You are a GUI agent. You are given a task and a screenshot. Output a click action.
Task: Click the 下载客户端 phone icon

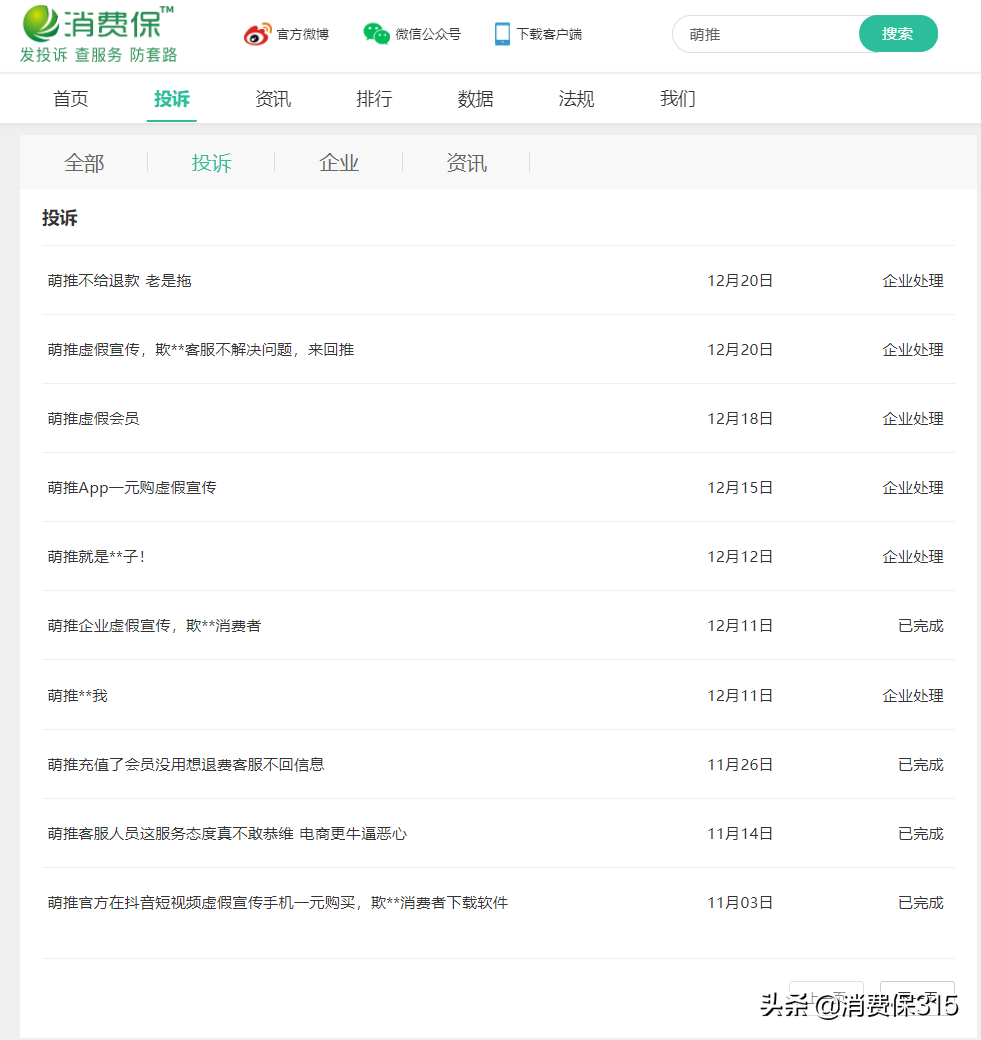coord(502,34)
